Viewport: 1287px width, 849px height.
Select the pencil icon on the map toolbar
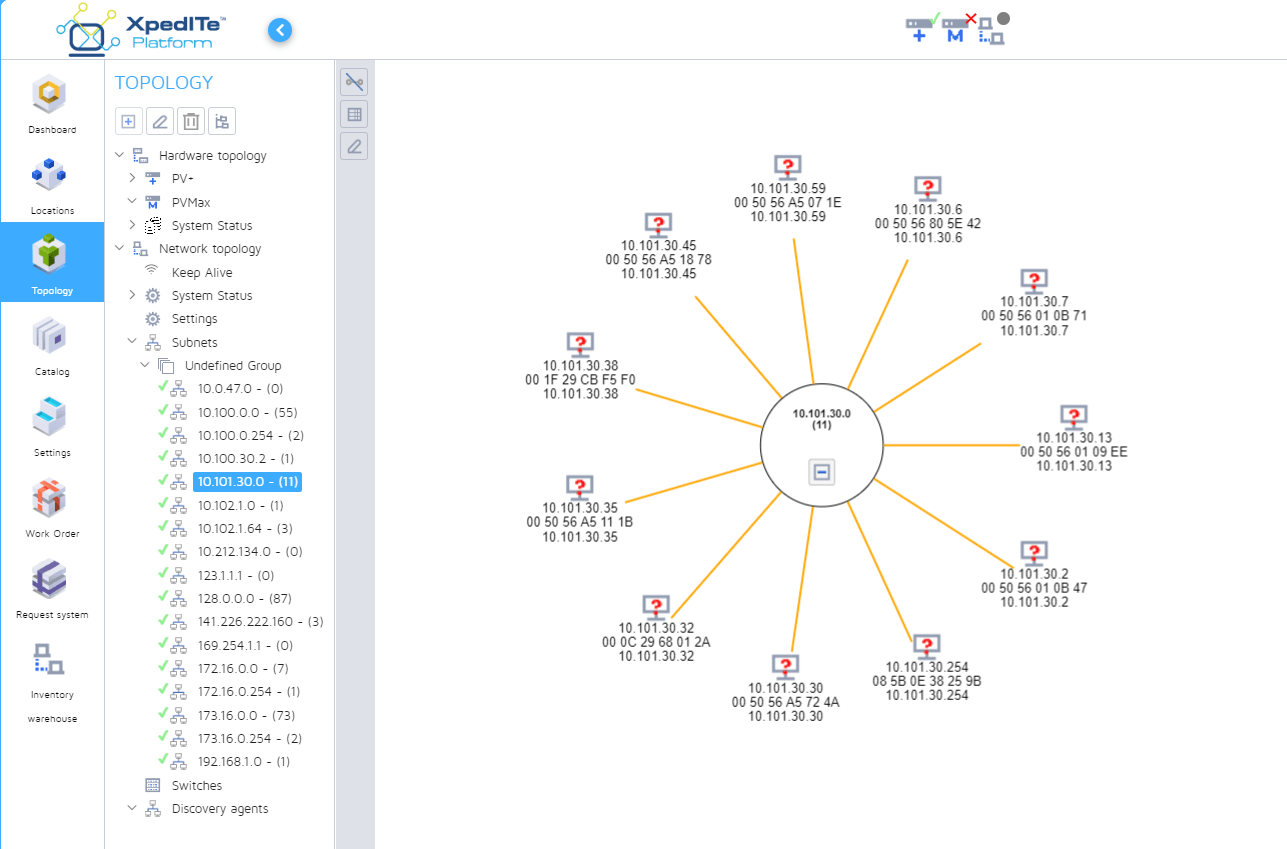coord(353,146)
